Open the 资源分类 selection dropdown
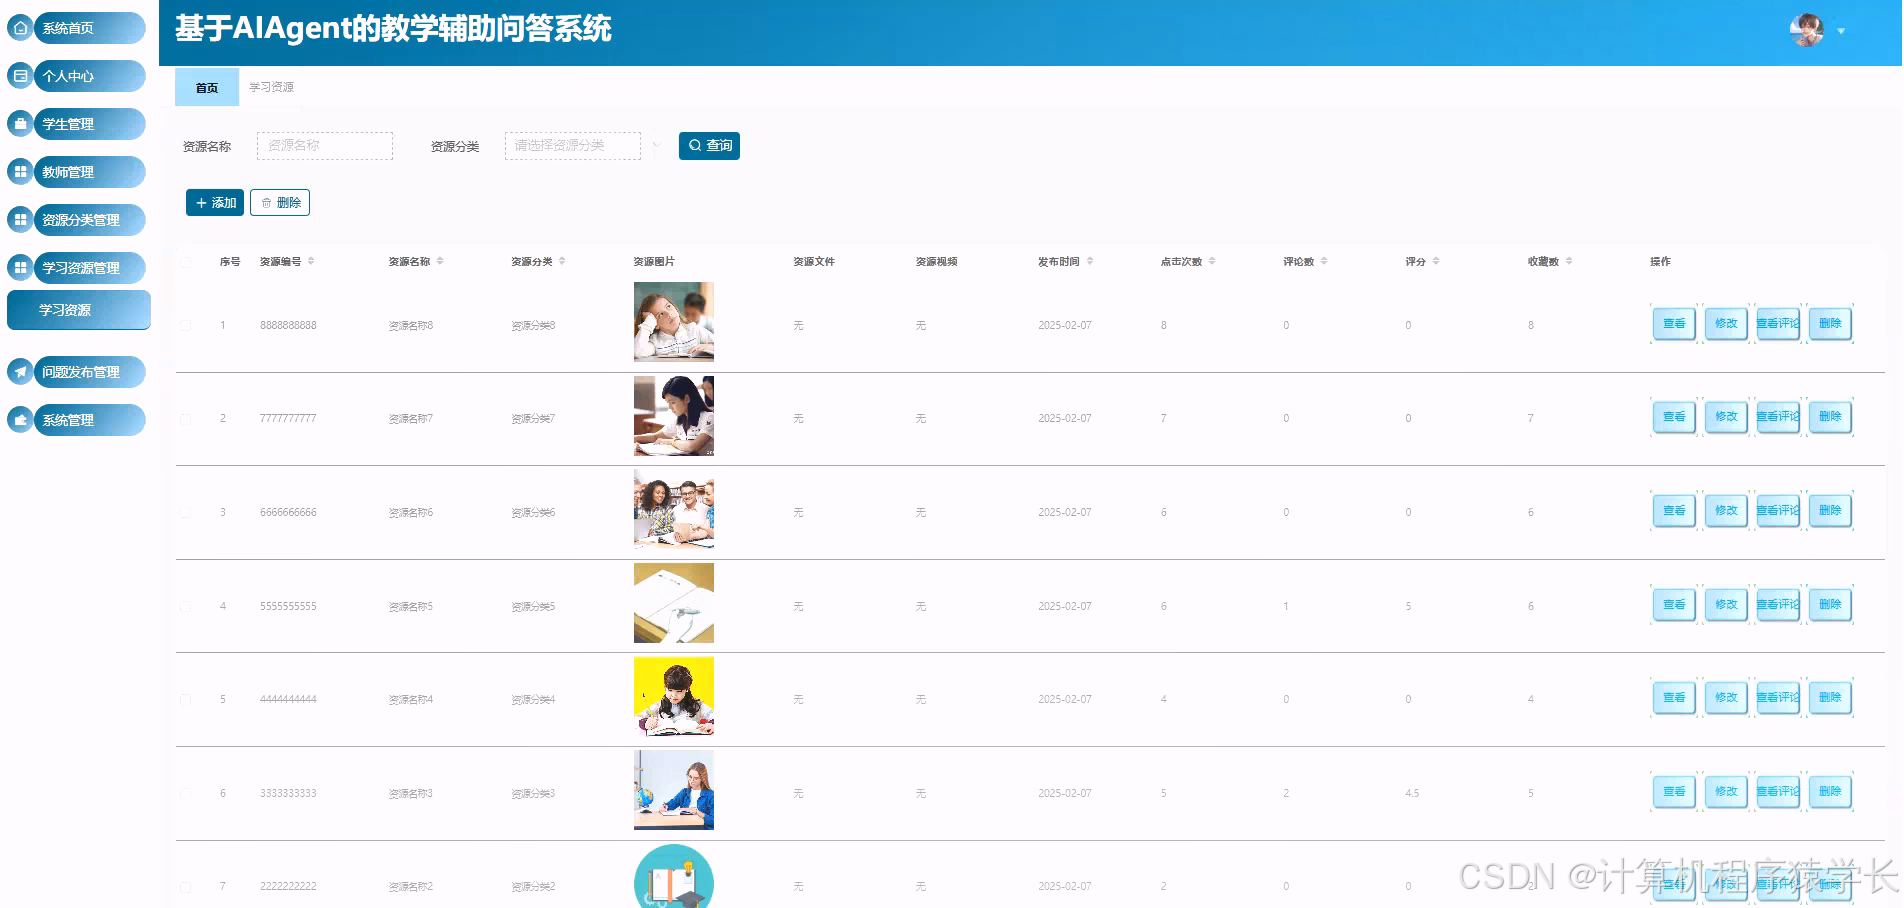The height and width of the screenshot is (908, 1904). (572, 145)
